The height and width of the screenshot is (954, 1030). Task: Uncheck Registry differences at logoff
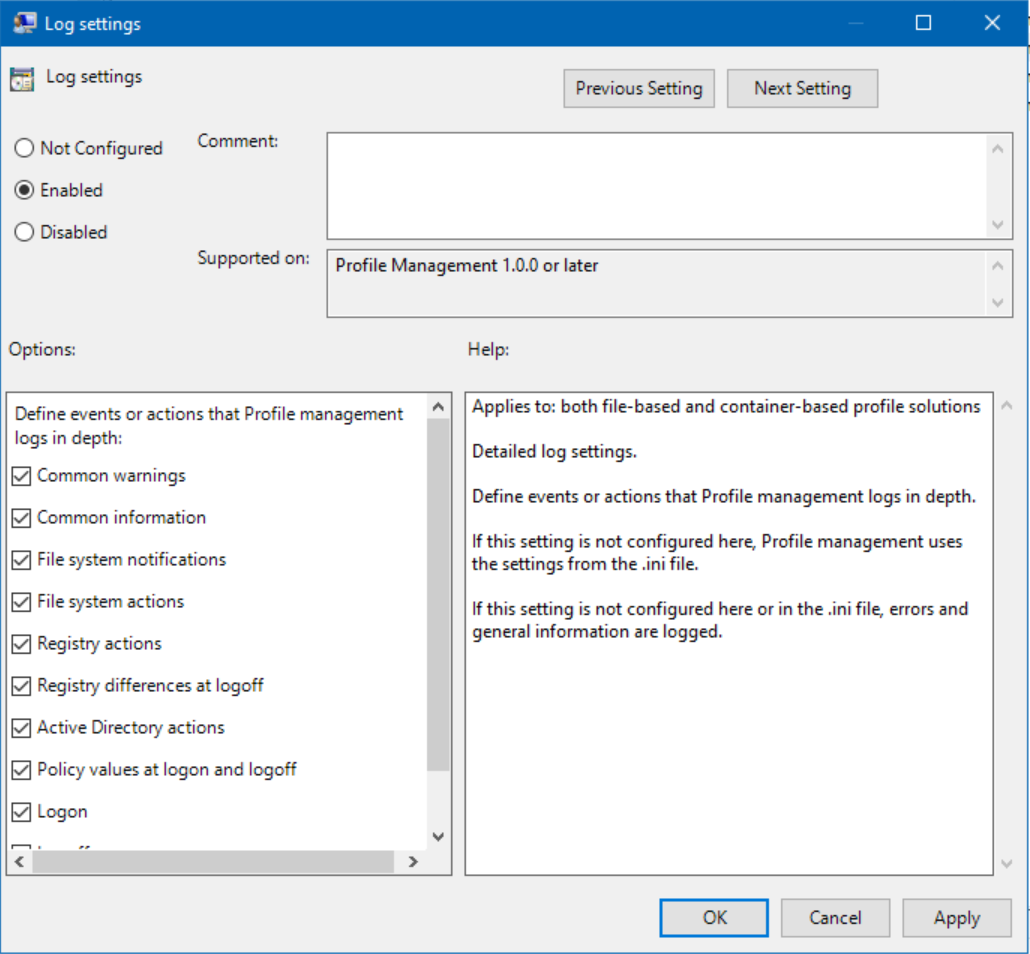pos(21,686)
